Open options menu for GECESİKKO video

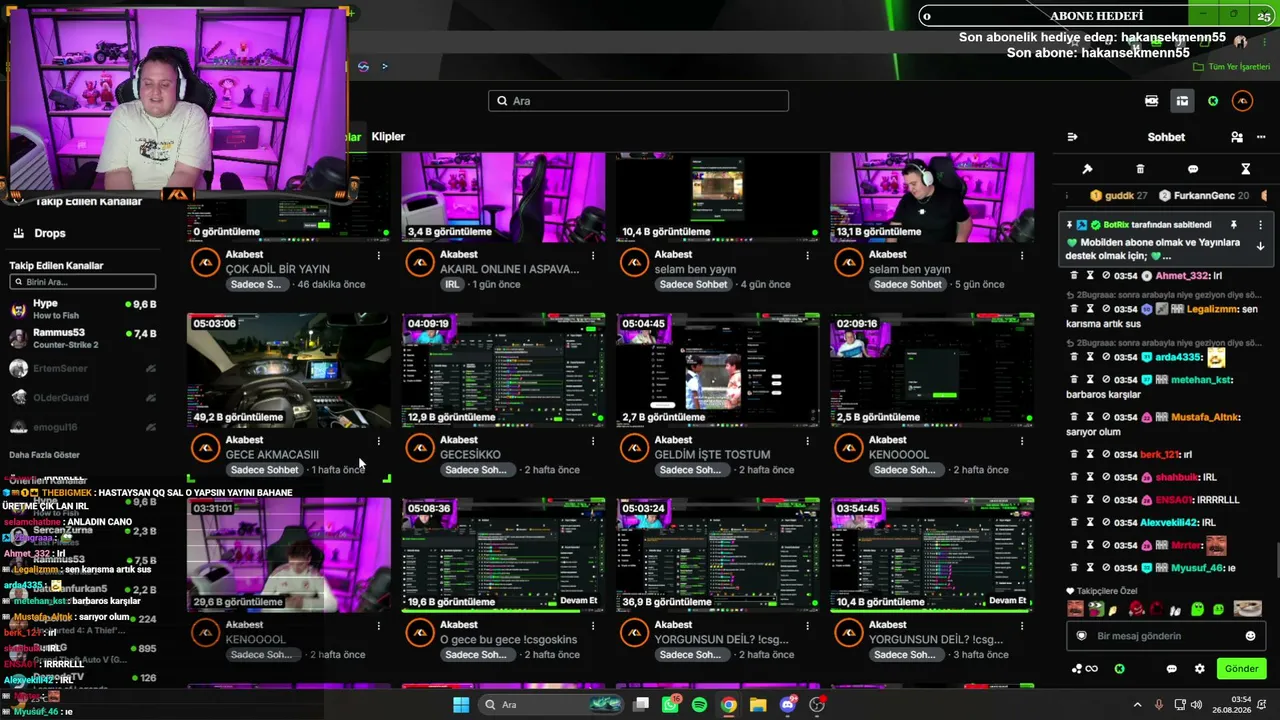(593, 440)
